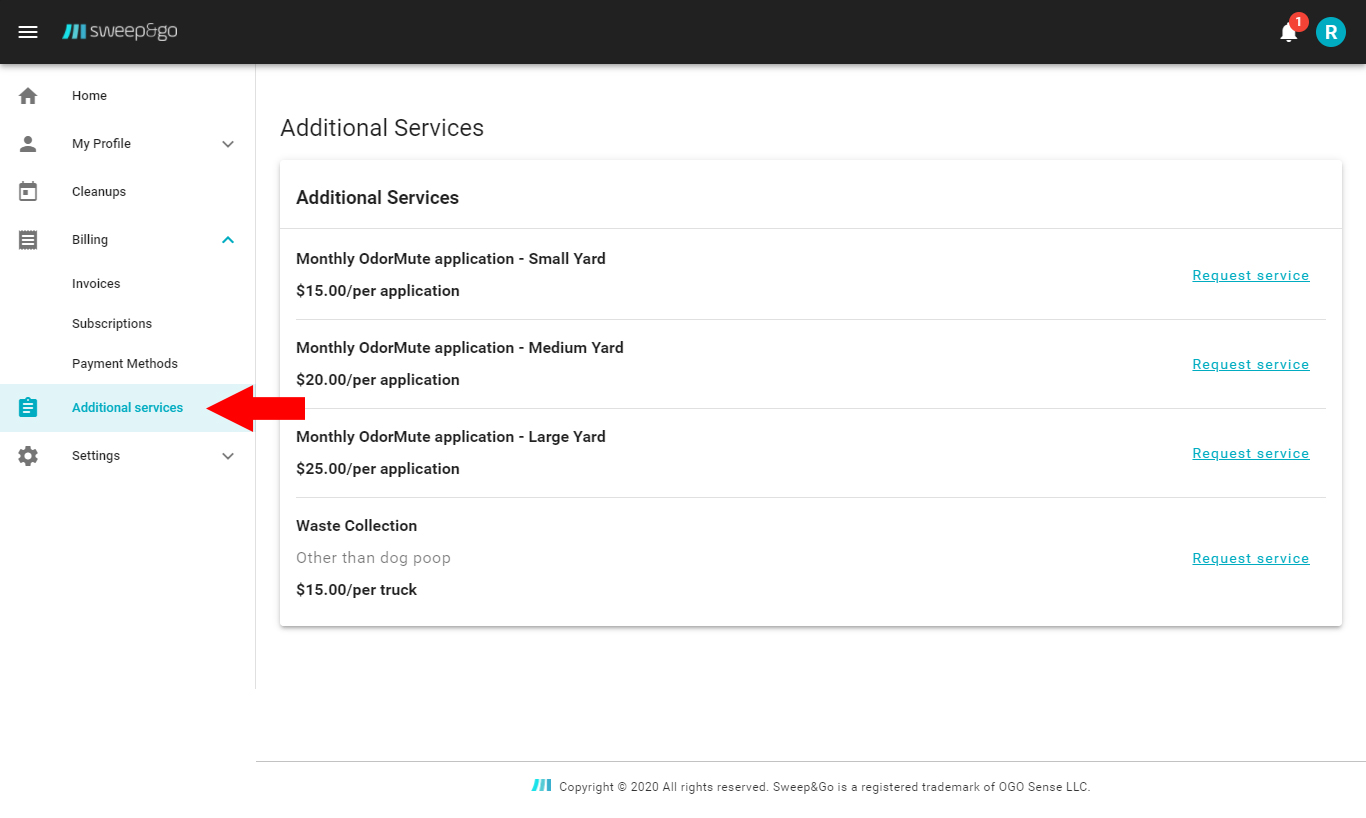1366x818 pixels.
Task: Click the Additional services clipboard icon
Action: (x=28, y=407)
